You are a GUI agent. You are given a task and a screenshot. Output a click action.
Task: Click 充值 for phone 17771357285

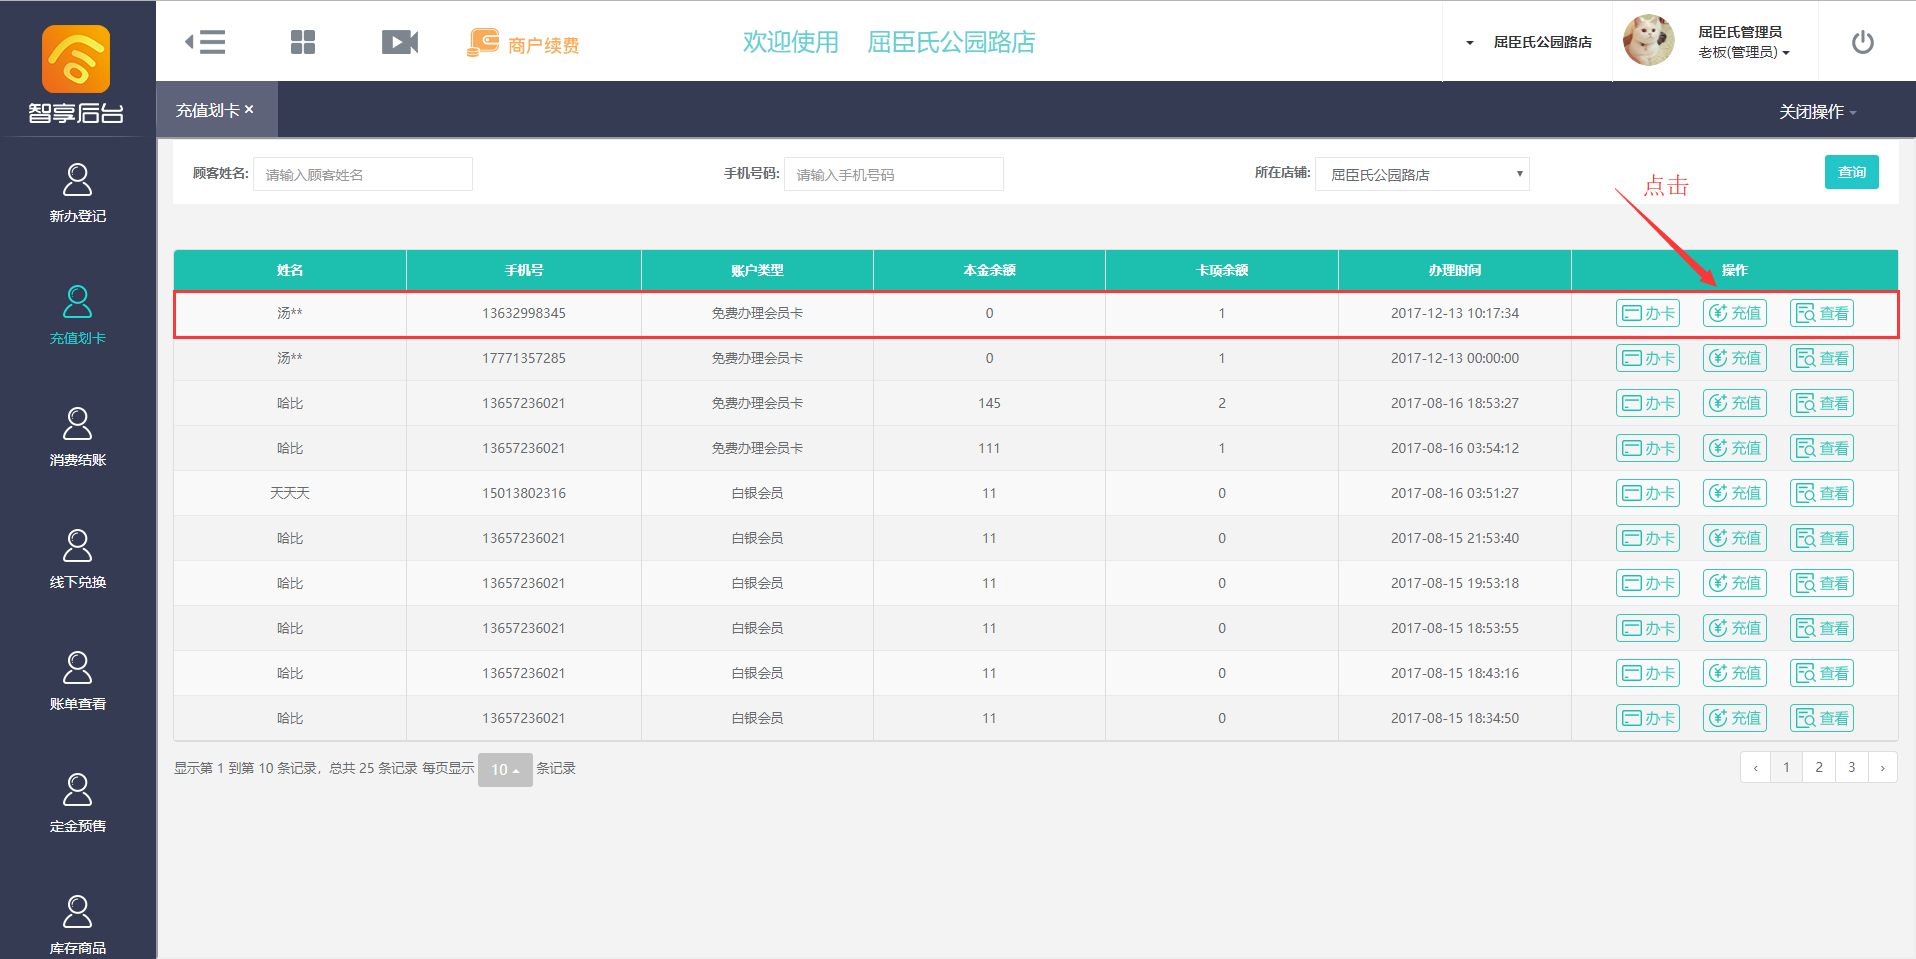click(x=1735, y=358)
